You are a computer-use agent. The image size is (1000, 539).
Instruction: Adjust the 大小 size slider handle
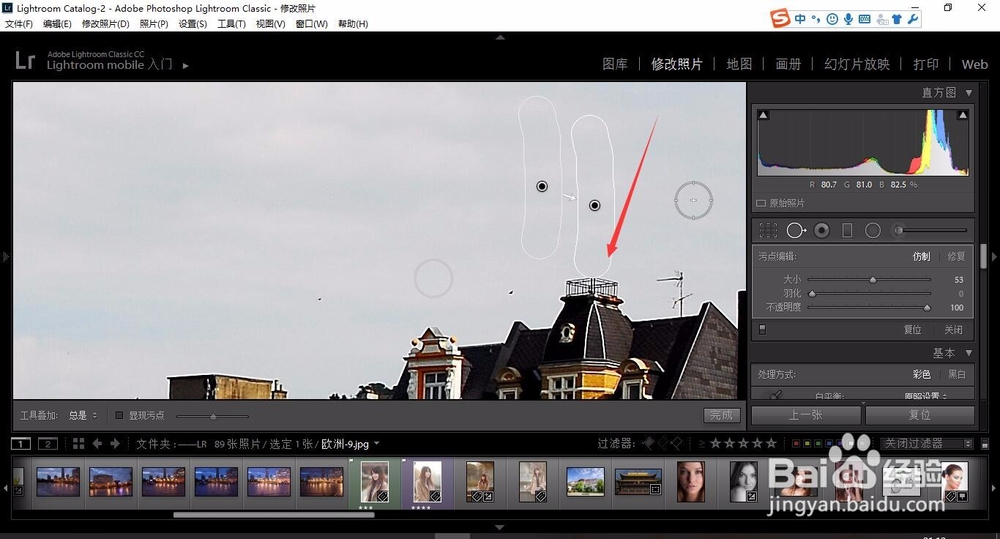point(873,279)
